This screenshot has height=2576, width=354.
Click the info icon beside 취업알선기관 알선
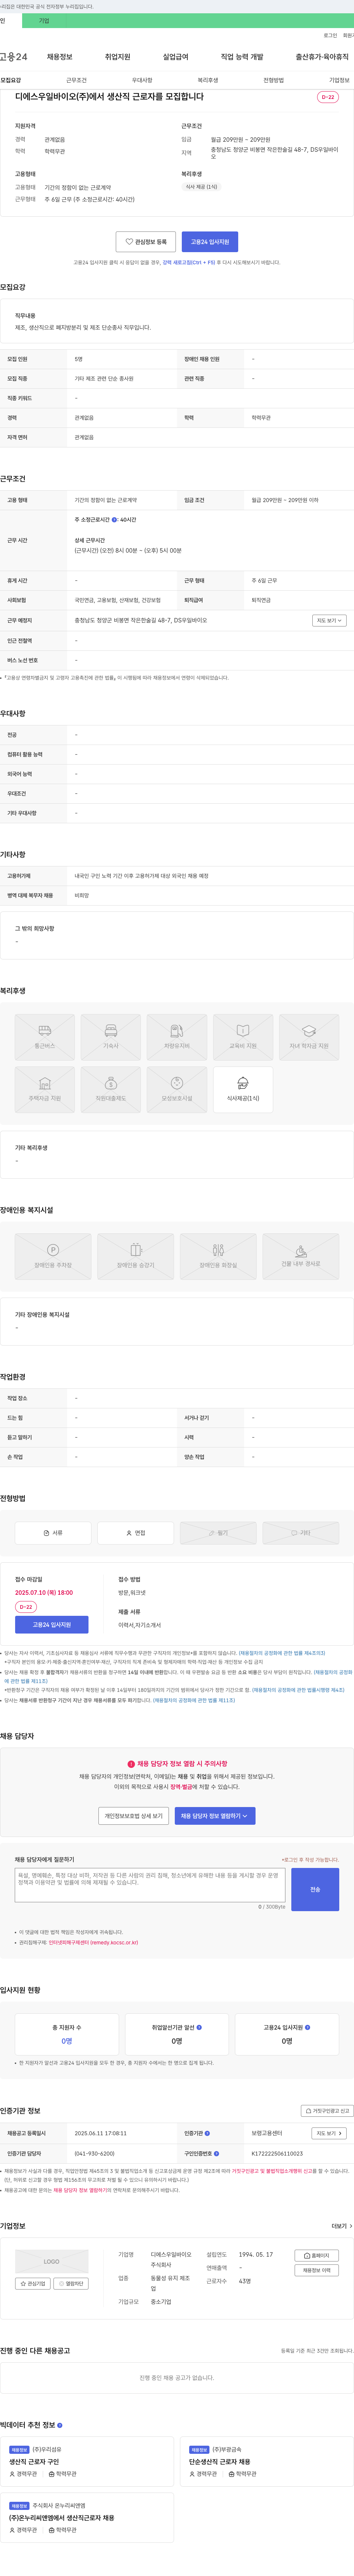(x=199, y=2027)
